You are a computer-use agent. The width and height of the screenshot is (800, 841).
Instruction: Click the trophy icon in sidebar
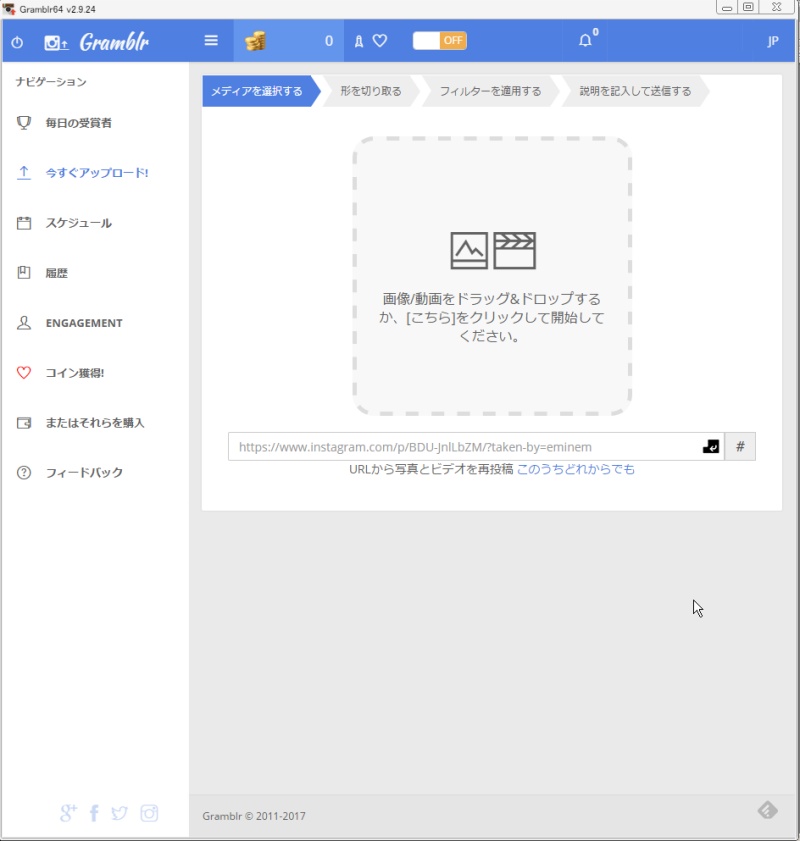24,123
